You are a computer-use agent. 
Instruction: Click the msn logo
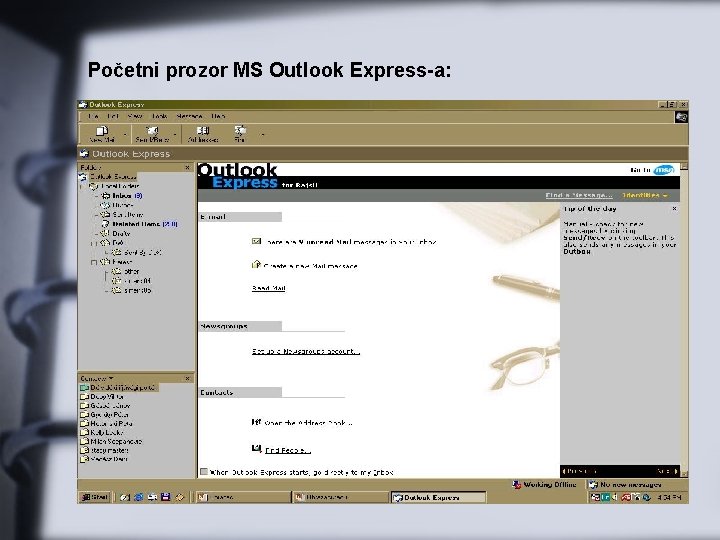pos(664,170)
